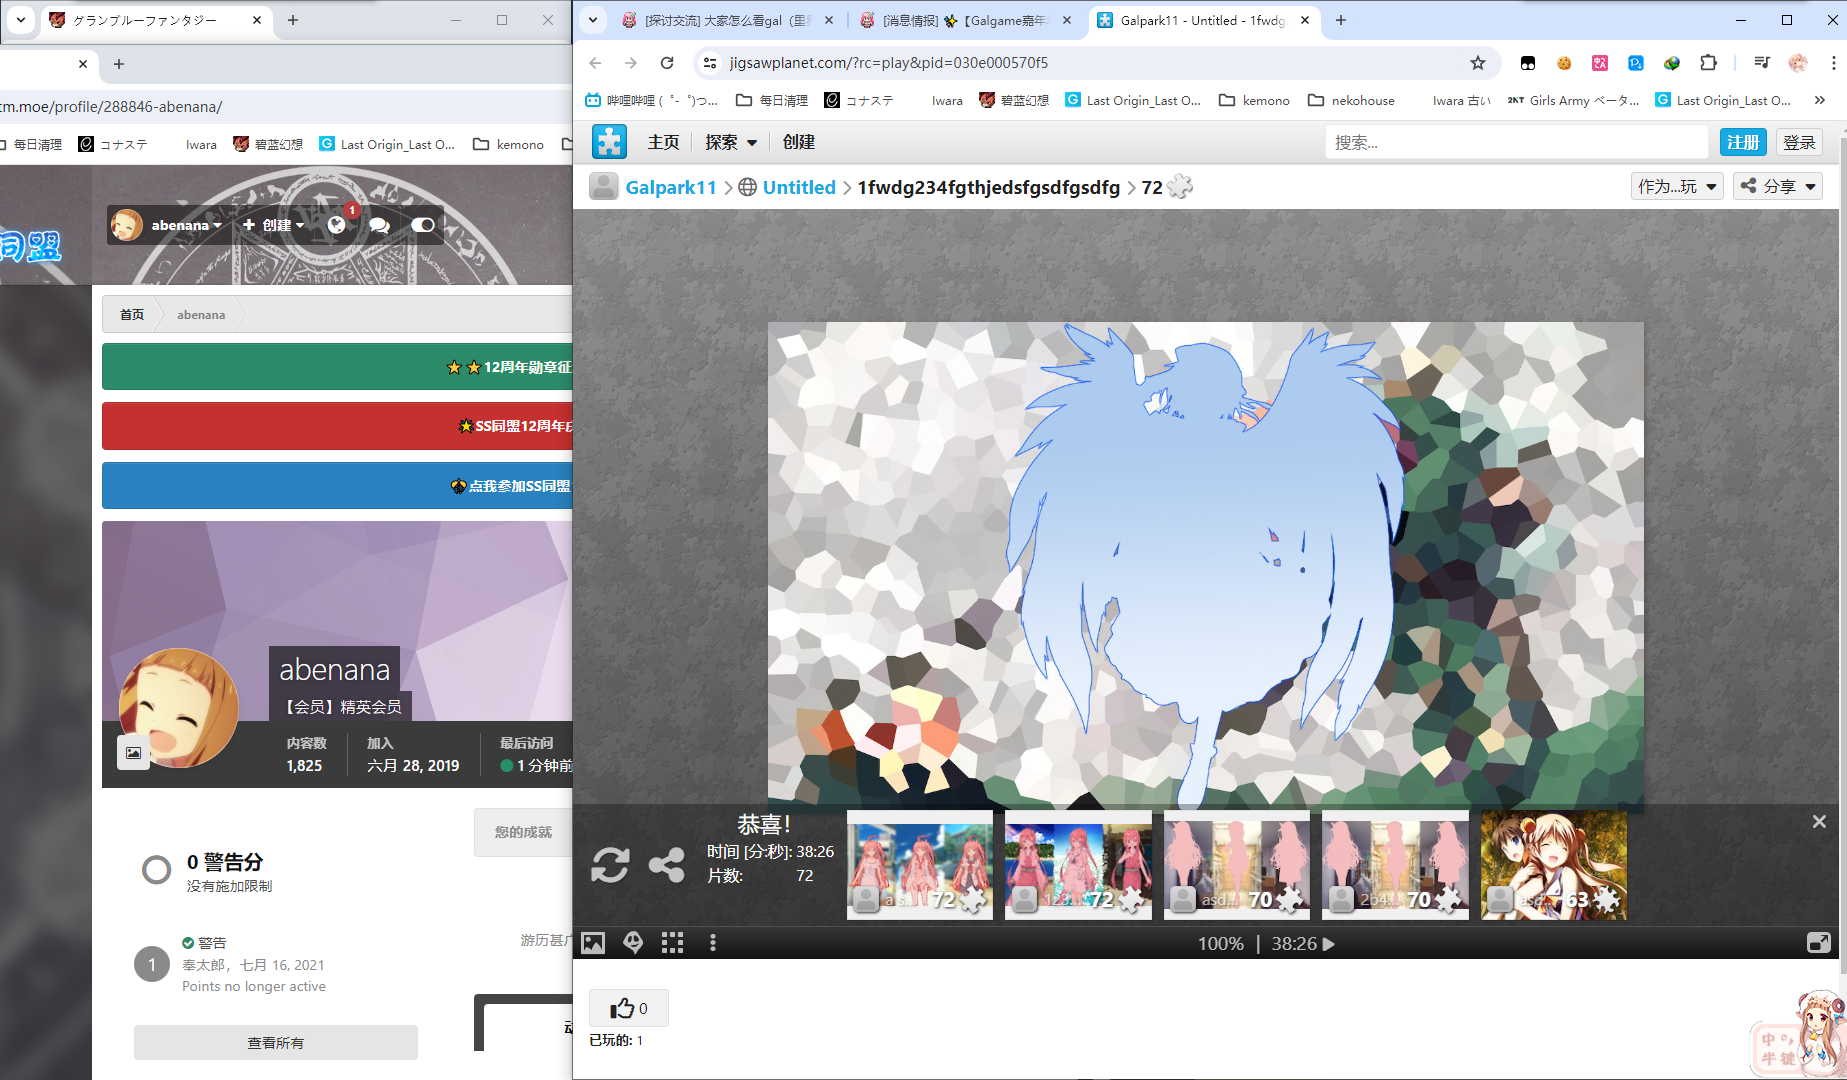Click the 登录 login button
Screen dimensions: 1847x1080
(x=1799, y=142)
